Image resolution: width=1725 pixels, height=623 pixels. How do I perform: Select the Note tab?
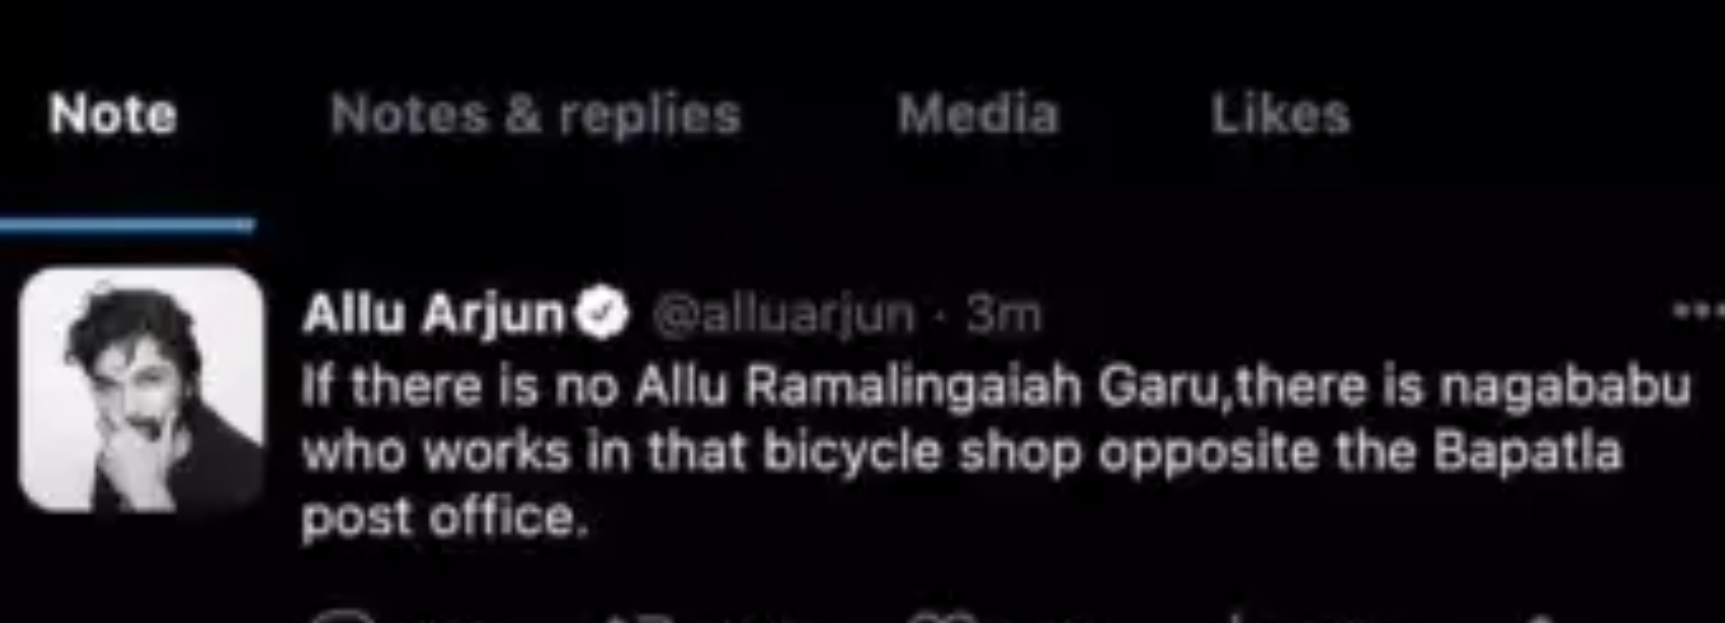(x=113, y=114)
